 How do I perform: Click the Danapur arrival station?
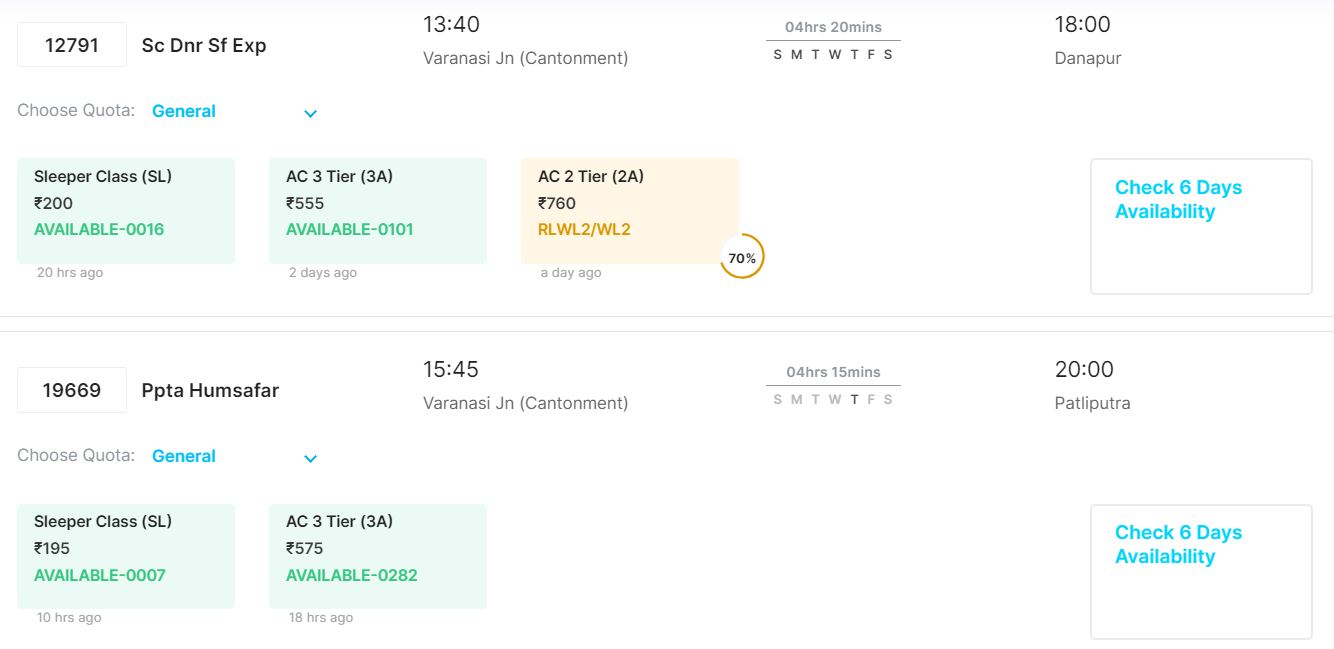[1088, 58]
